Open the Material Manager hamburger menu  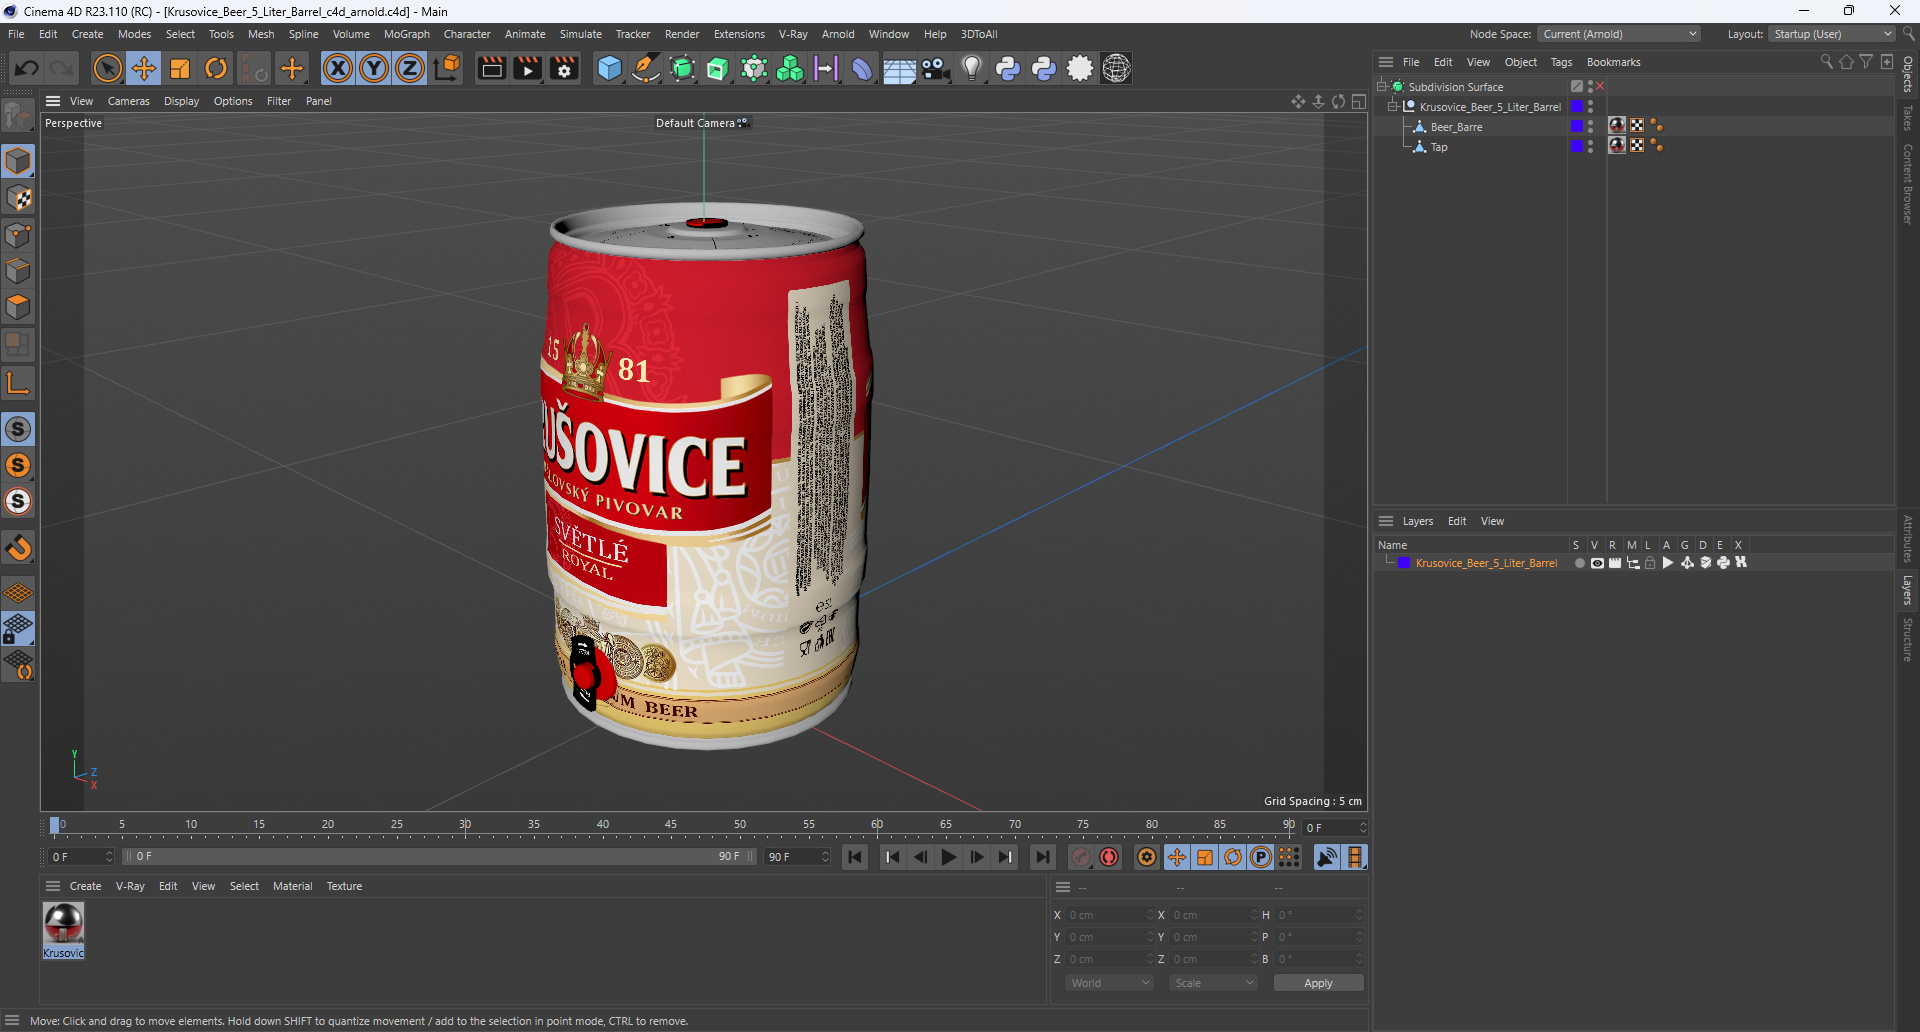pos(53,886)
